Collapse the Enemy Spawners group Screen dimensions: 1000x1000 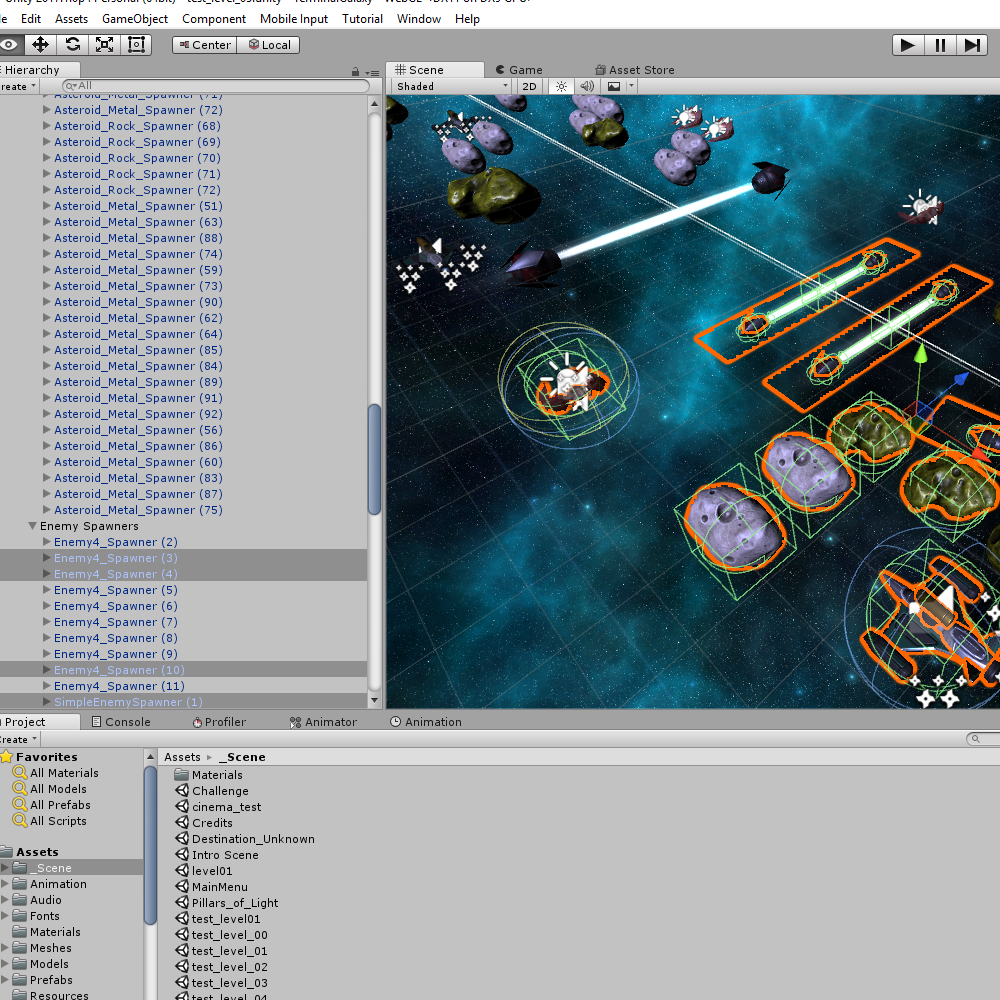tap(32, 526)
